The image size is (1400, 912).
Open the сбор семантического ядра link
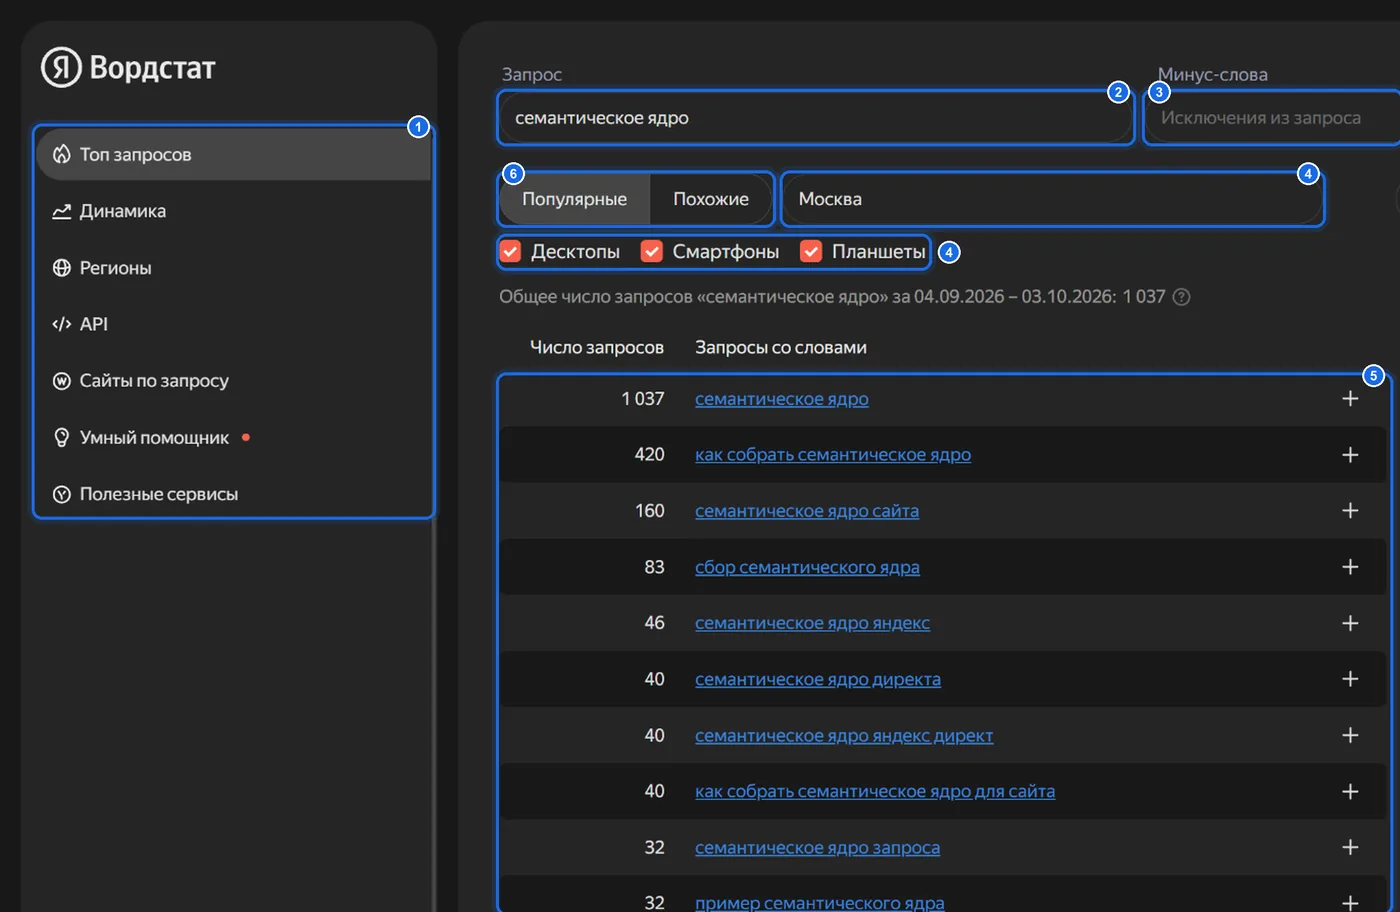(x=807, y=567)
